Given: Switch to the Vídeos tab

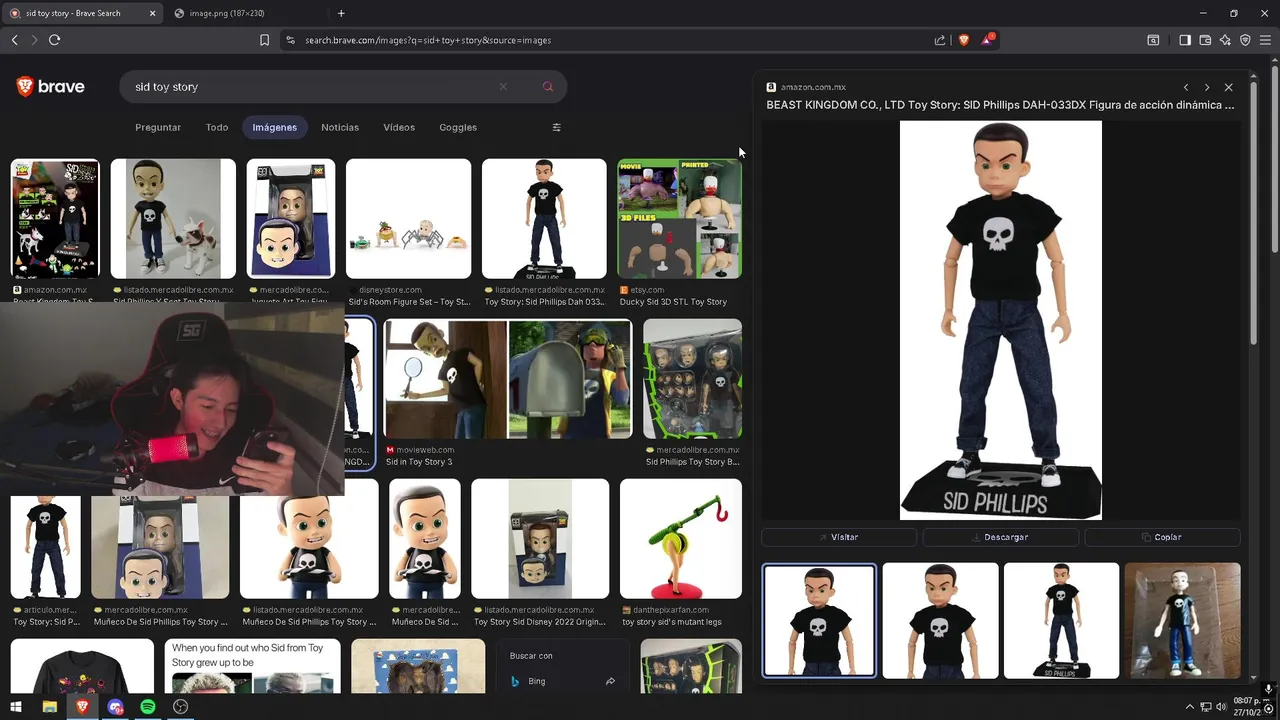Looking at the screenshot, I should click(399, 127).
